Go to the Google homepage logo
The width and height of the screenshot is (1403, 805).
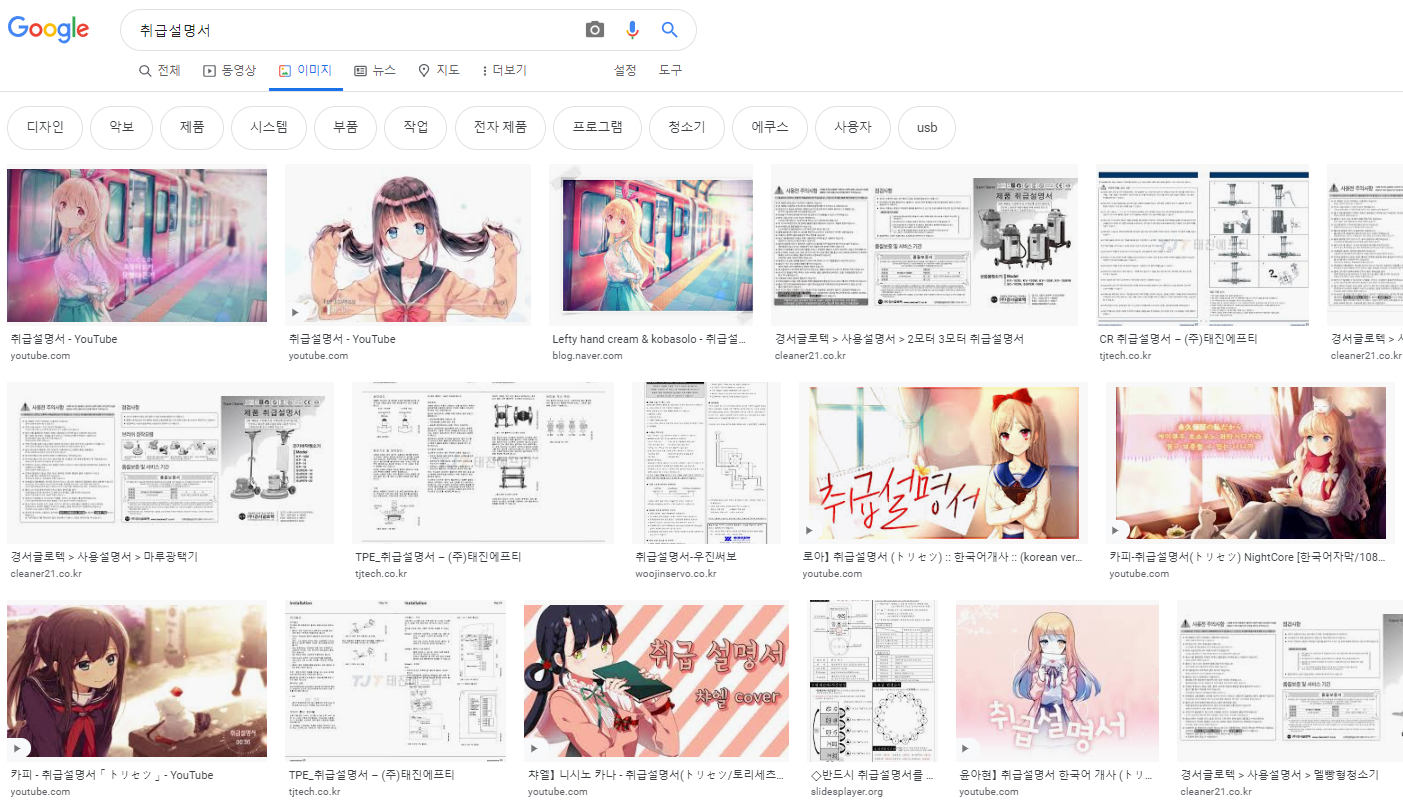(48, 29)
